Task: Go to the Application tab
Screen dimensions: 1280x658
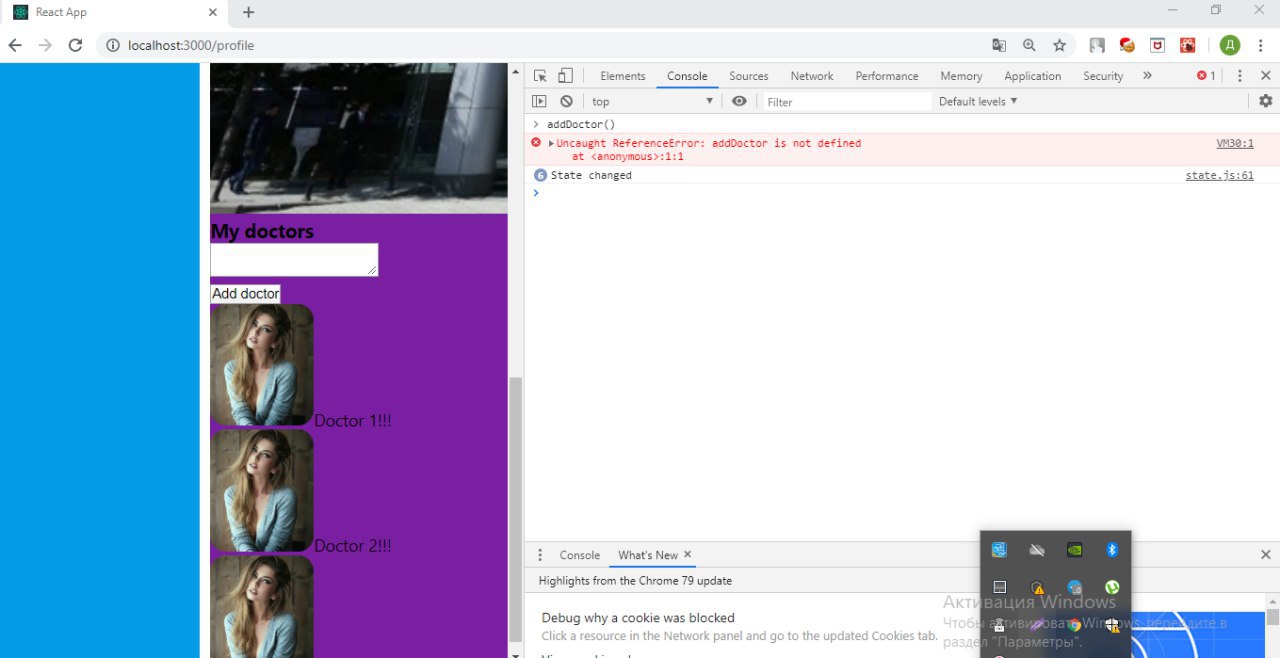Action: pos(1032,76)
